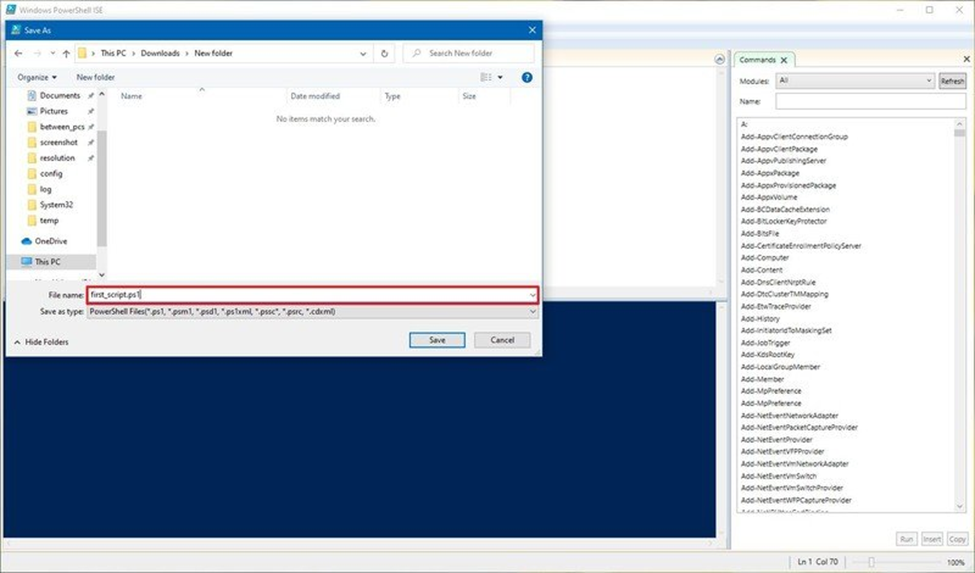
Task: Refresh the commands list
Action: point(952,81)
